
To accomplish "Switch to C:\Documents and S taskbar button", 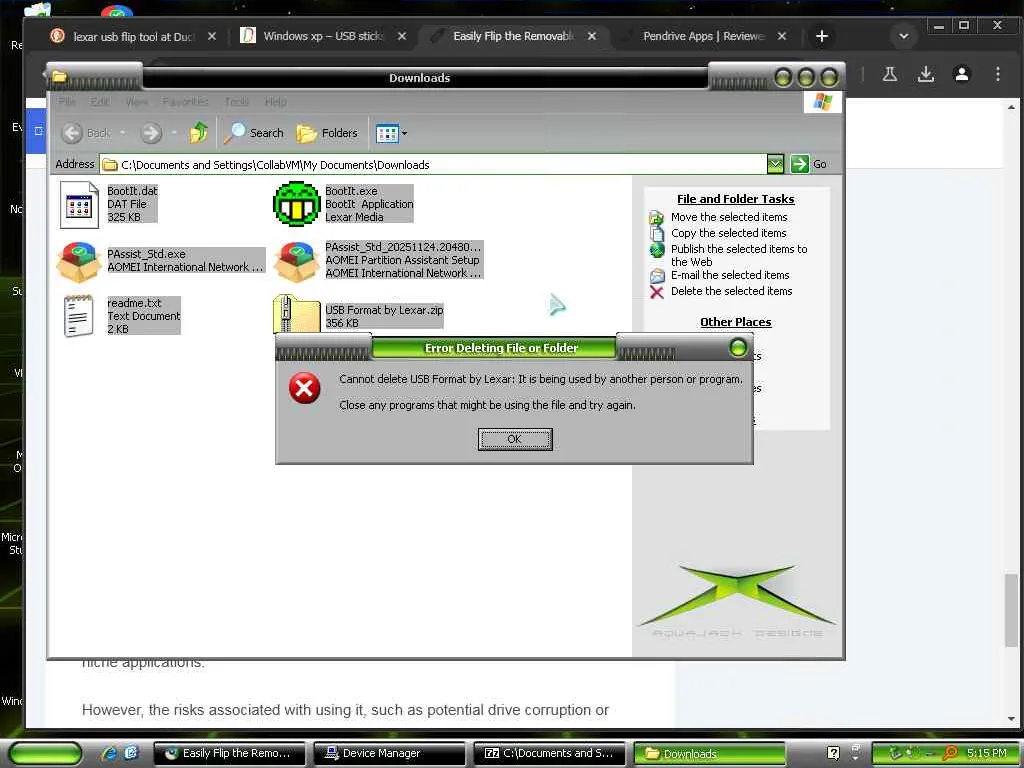I will pos(549,754).
